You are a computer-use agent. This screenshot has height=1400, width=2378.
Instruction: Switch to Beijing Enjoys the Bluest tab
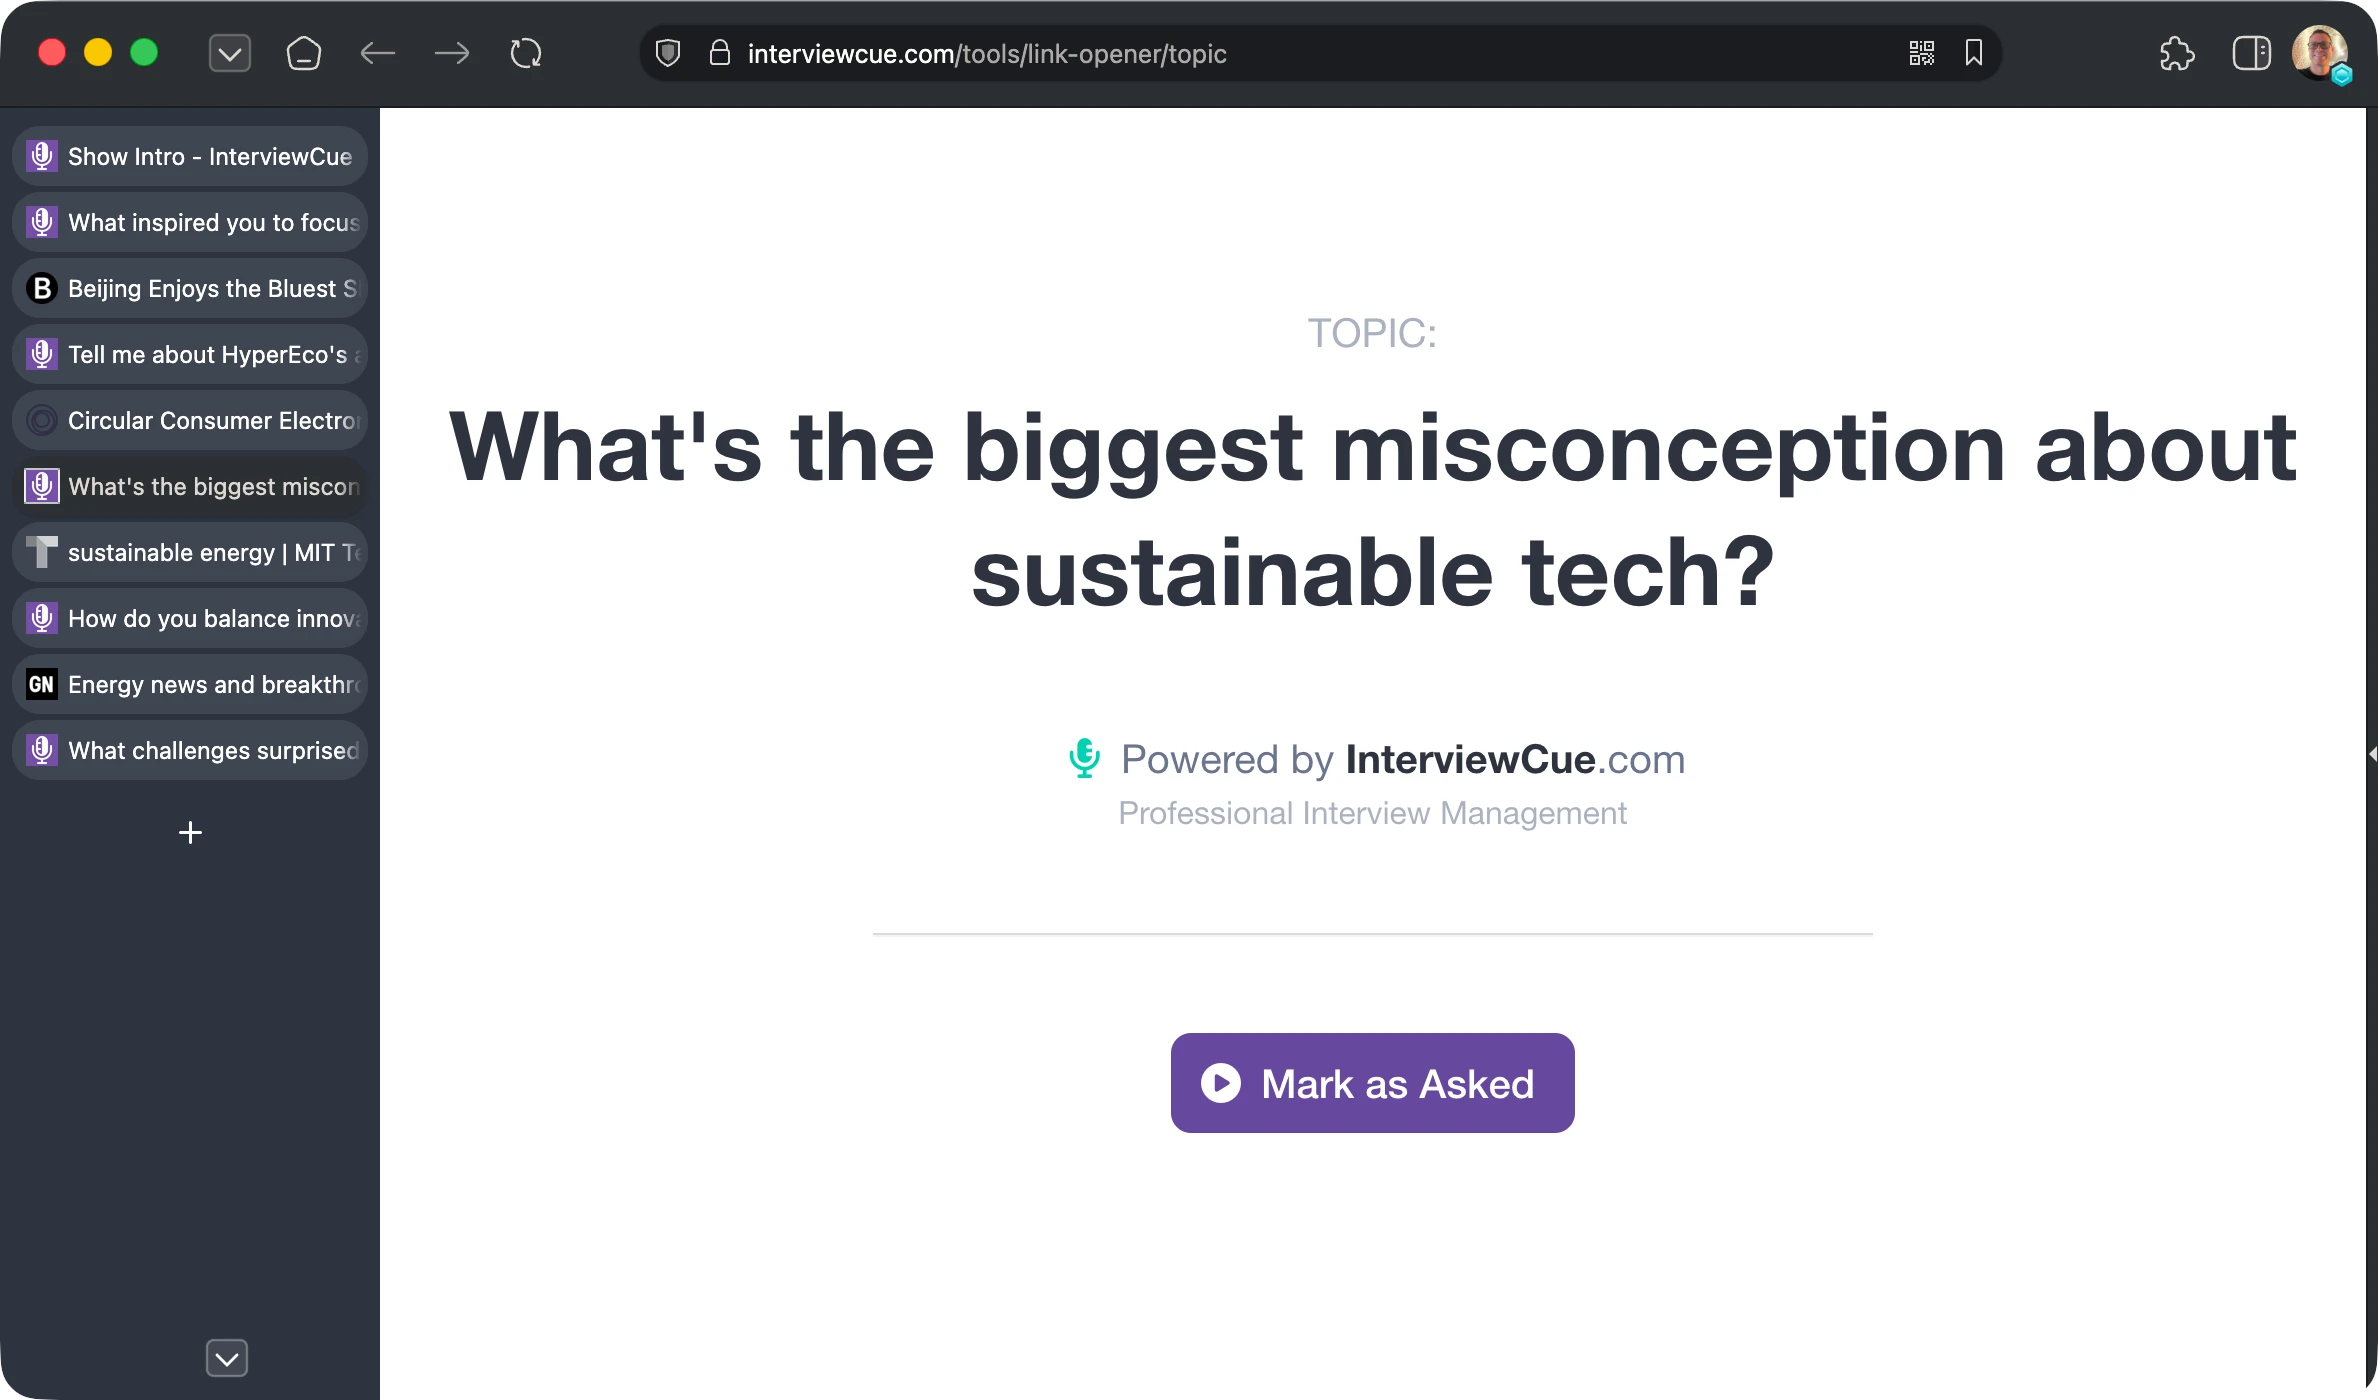tap(190, 289)
